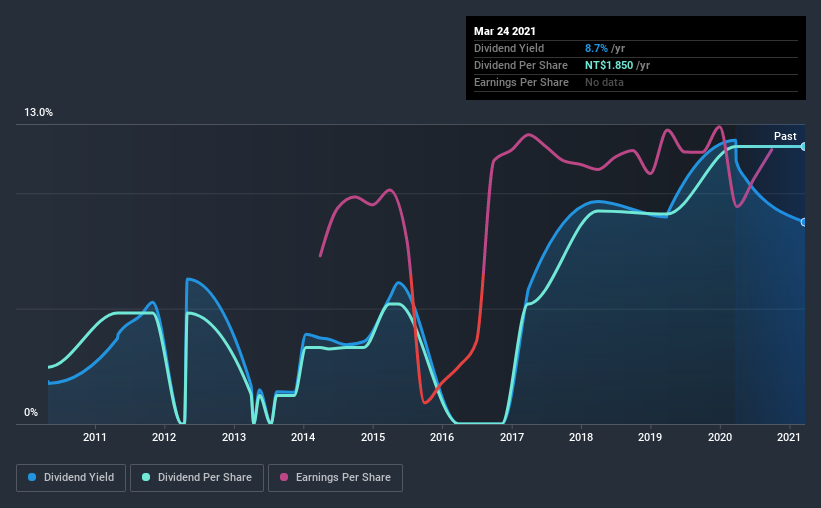821x508 pixels.
Task: Click the Past label on chart
Action: tap(785, 136)
